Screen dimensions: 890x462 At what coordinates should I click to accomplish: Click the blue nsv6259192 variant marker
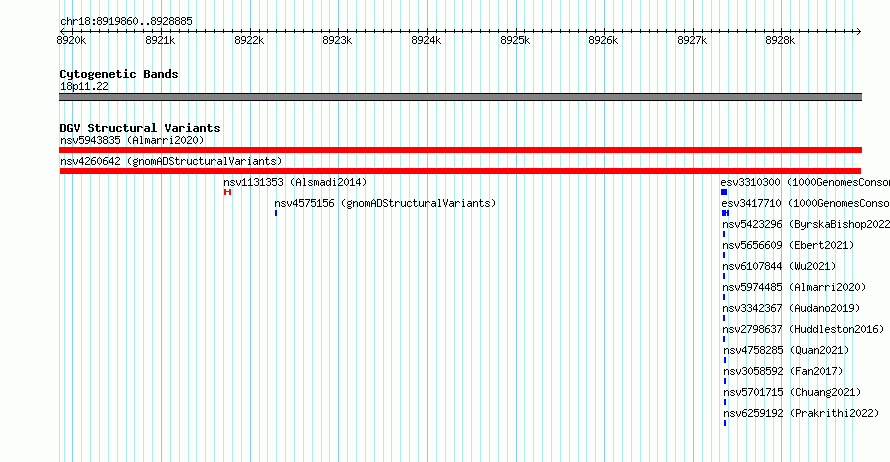[725, 423]
